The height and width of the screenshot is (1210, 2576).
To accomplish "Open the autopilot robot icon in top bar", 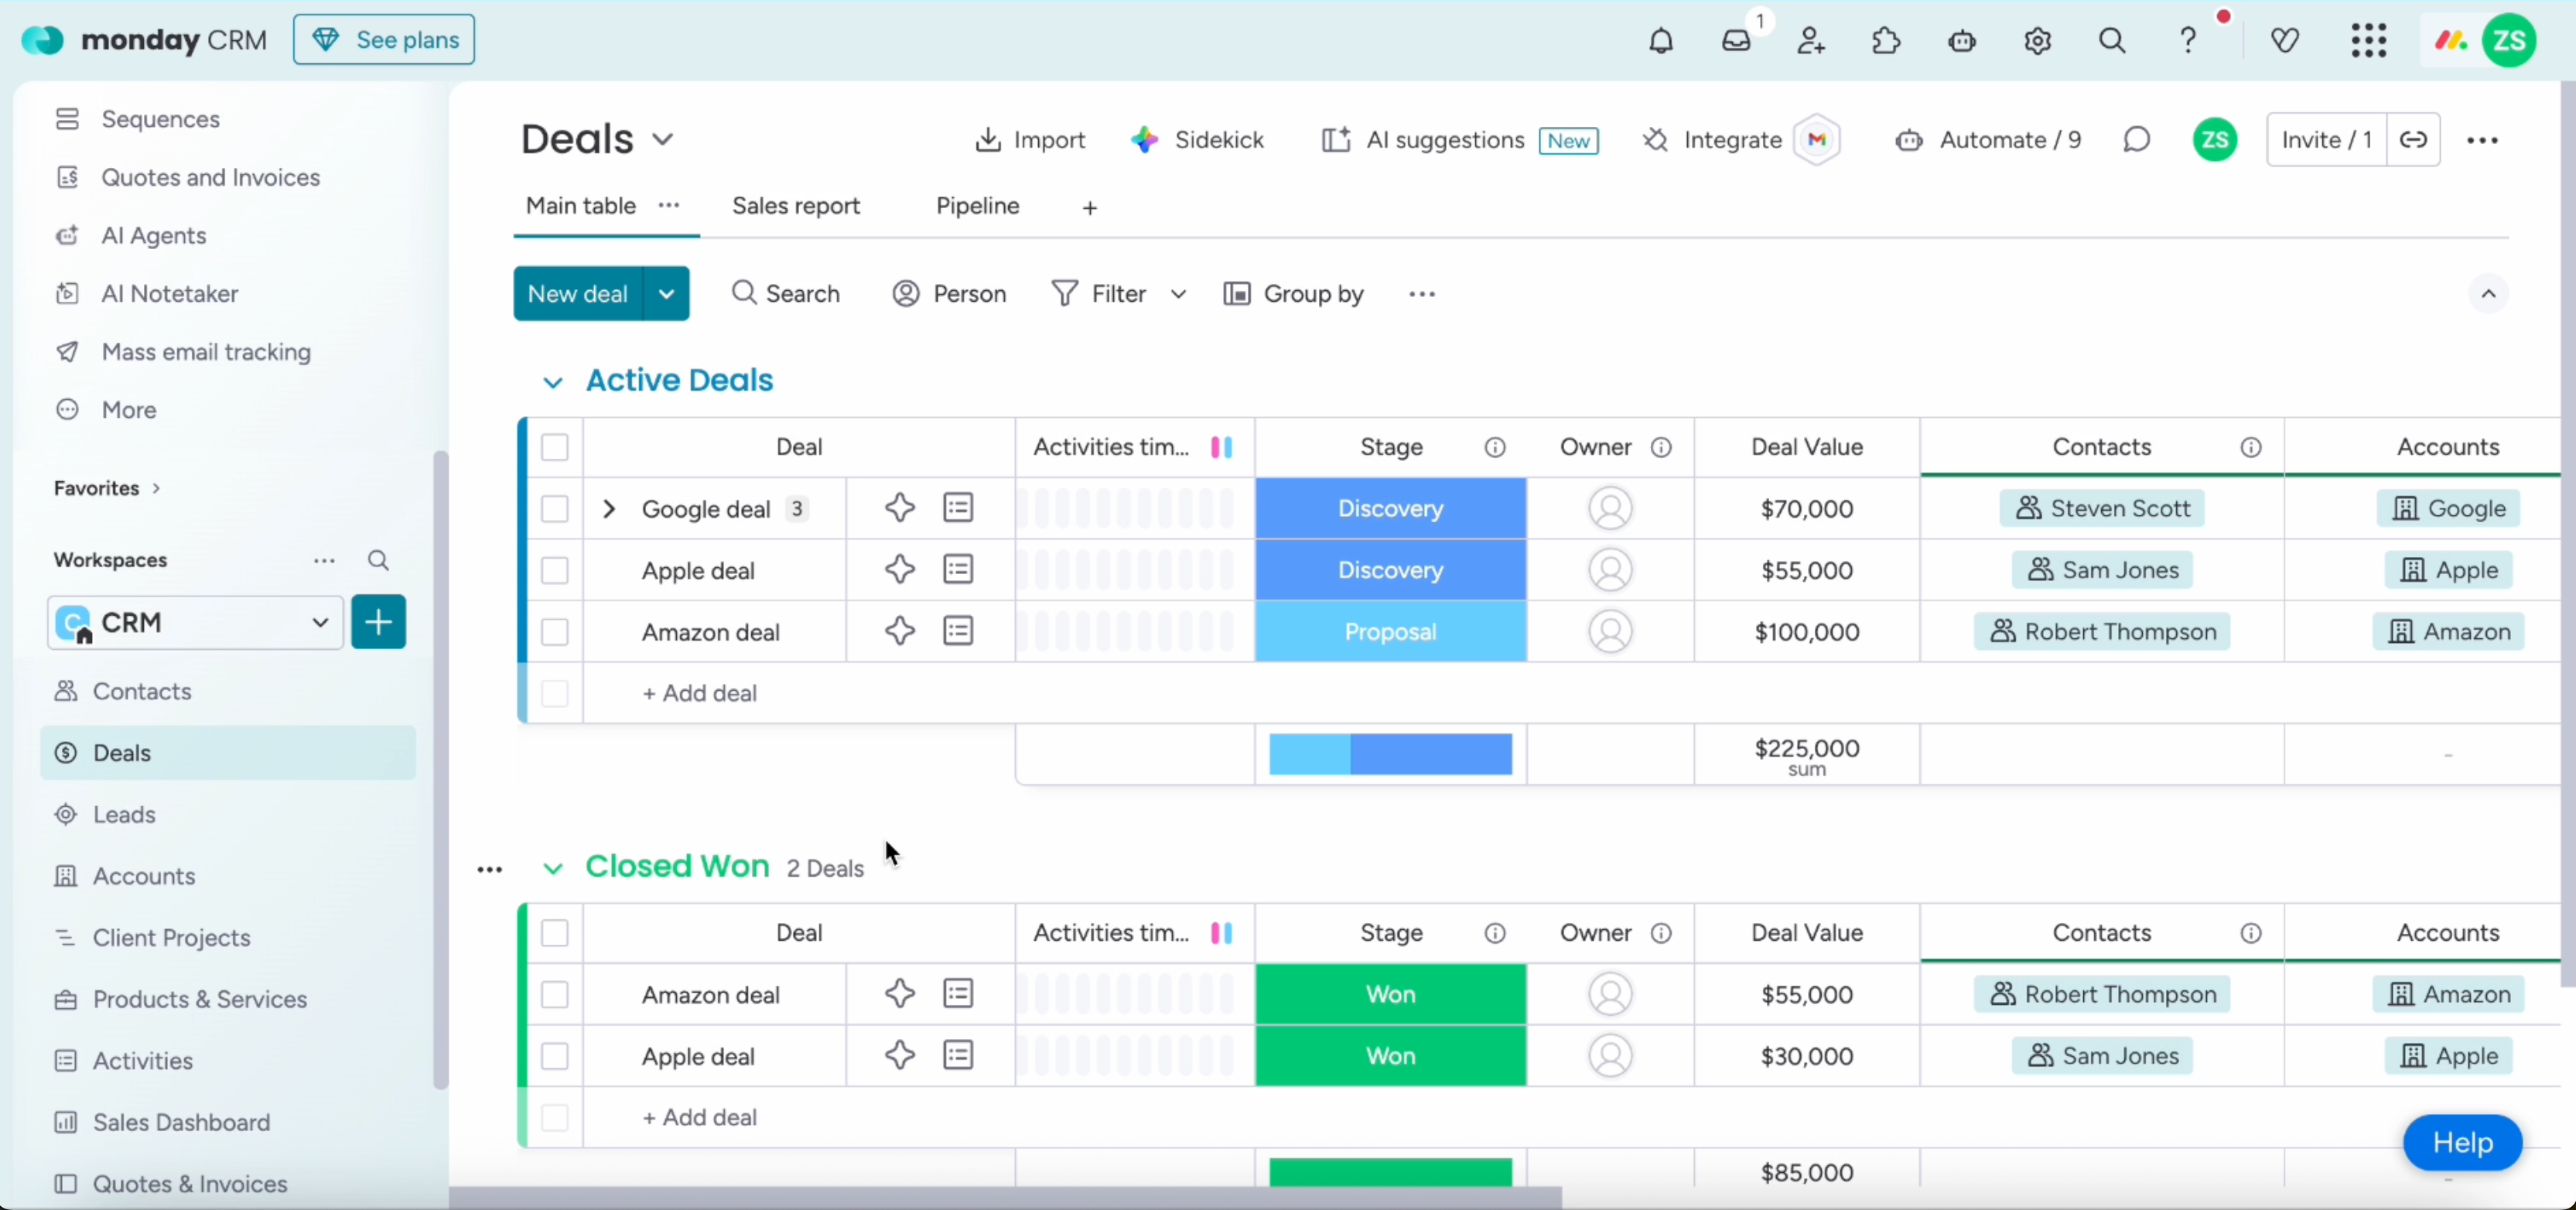I will coord(1962,41).
